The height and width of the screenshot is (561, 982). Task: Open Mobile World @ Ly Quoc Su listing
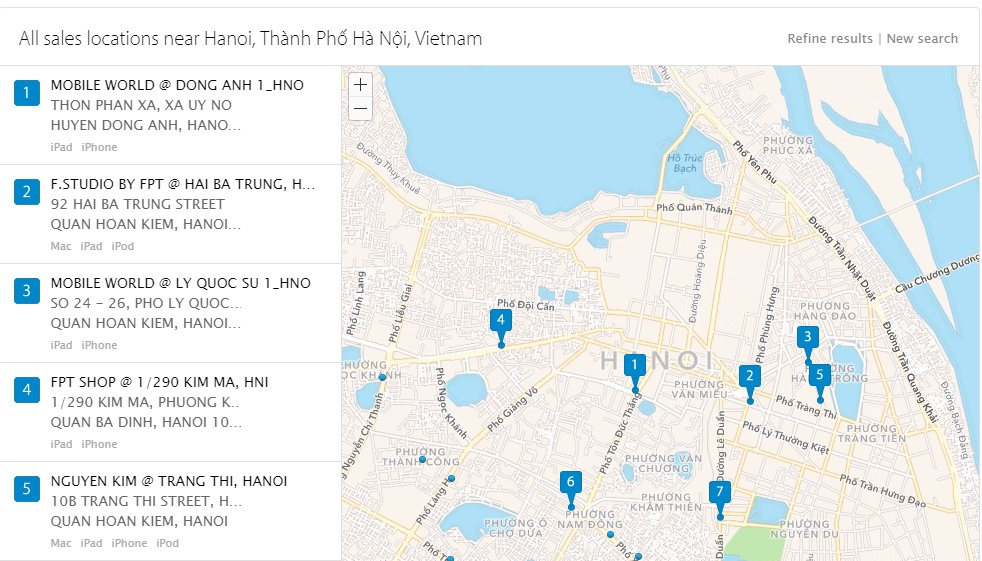click(x=180, y=284)
